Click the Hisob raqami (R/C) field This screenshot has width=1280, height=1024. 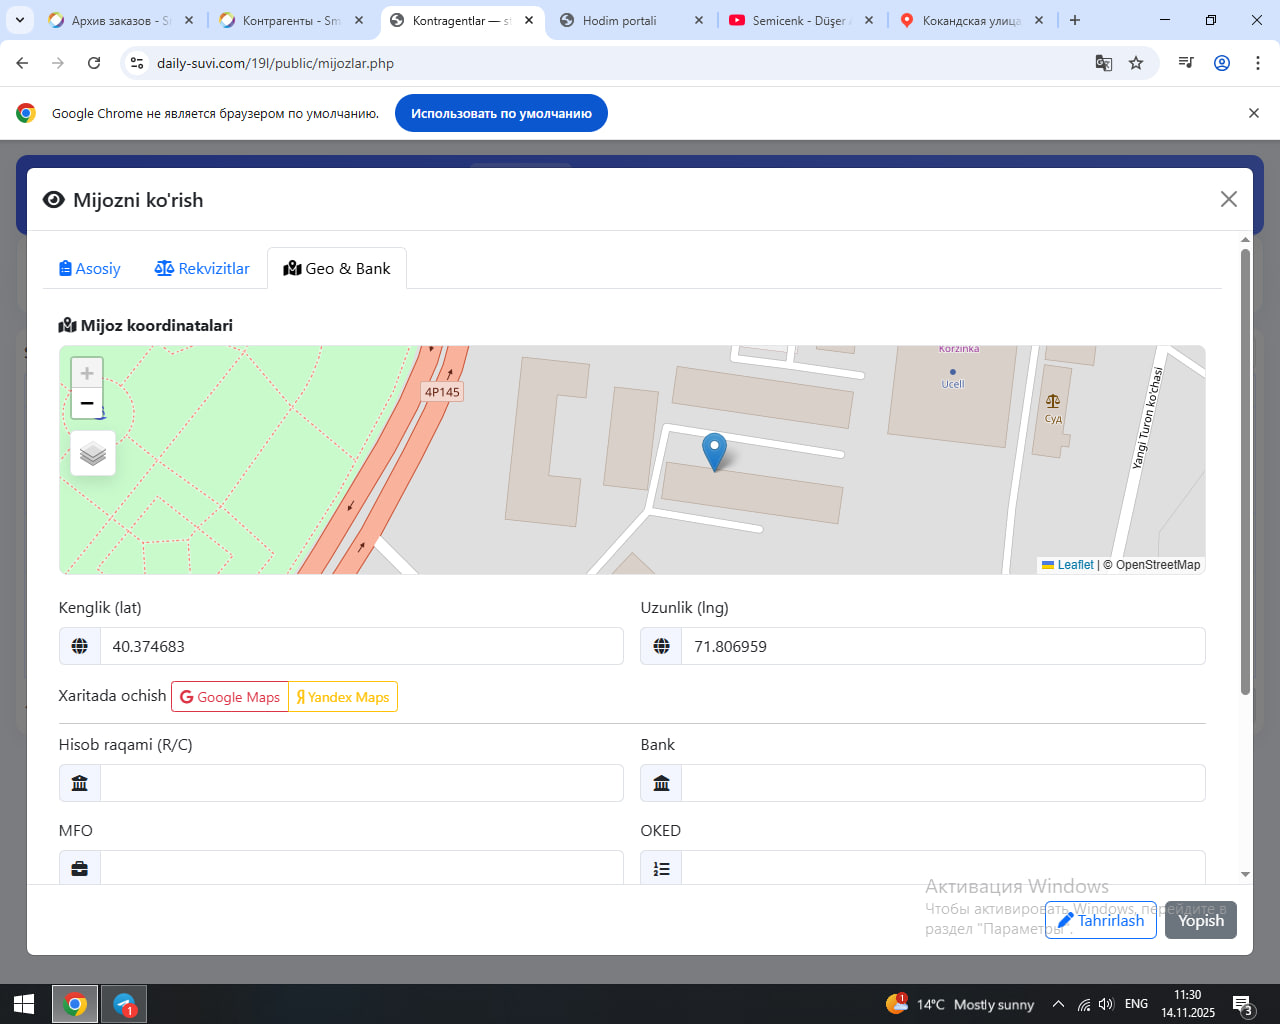(361, 783)
